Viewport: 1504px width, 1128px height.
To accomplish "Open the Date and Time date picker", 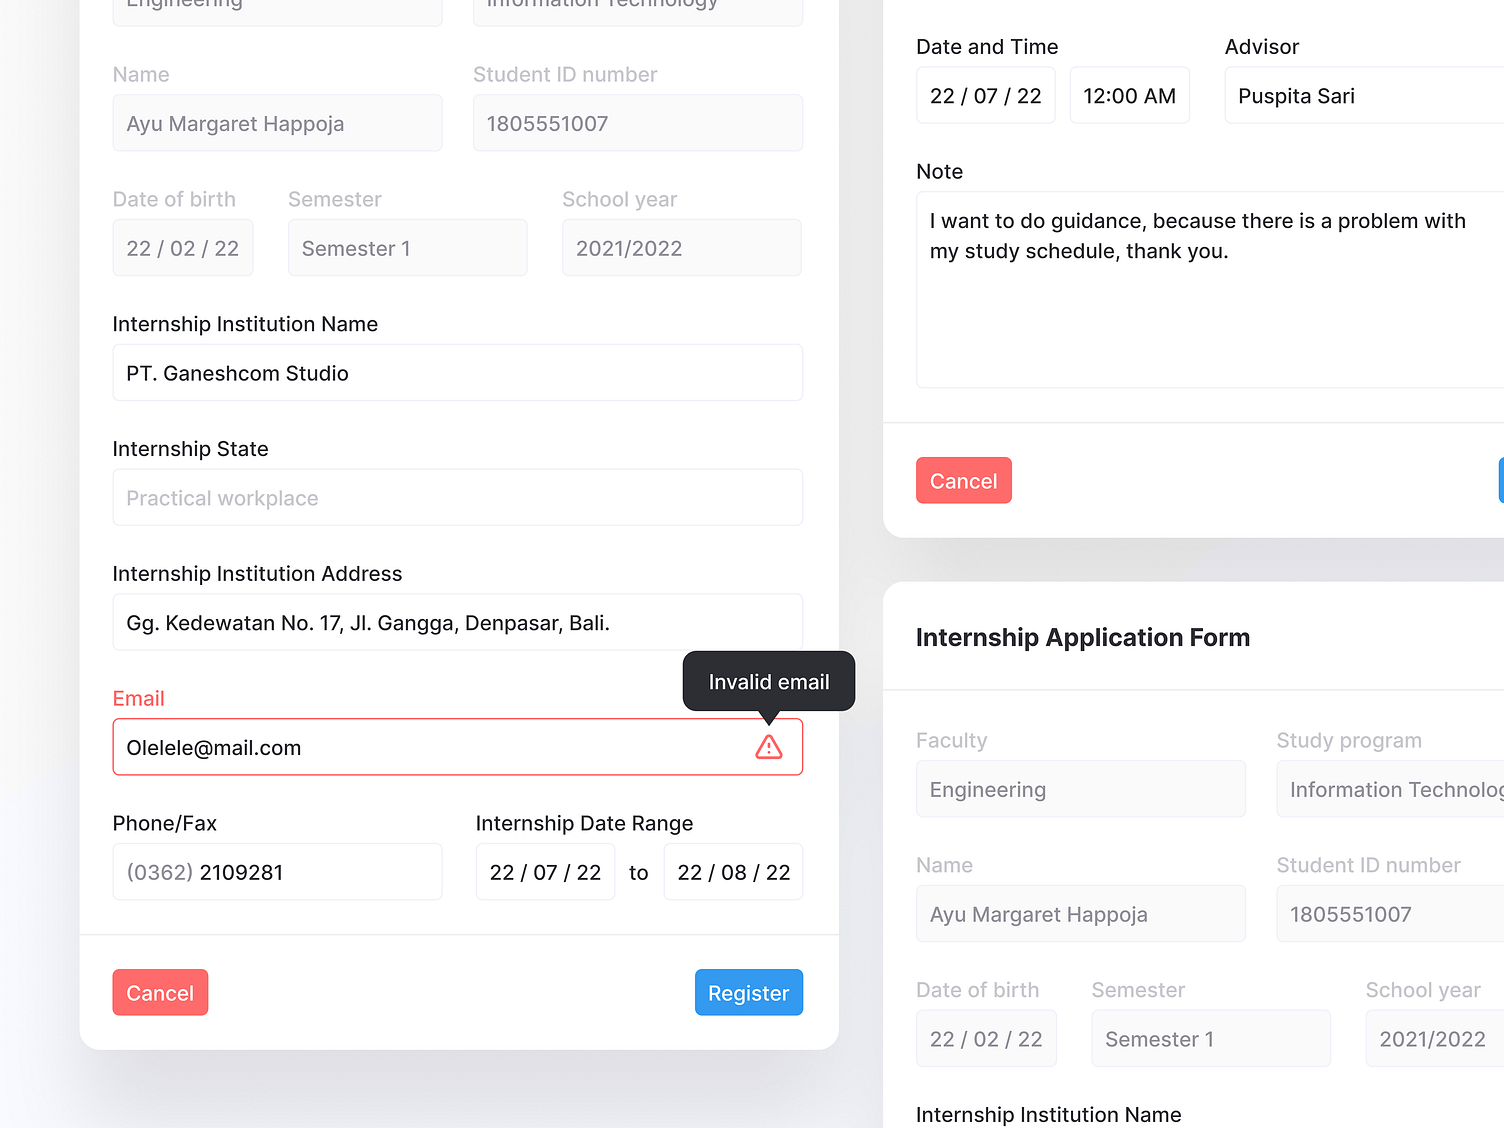I will point(985,95).
